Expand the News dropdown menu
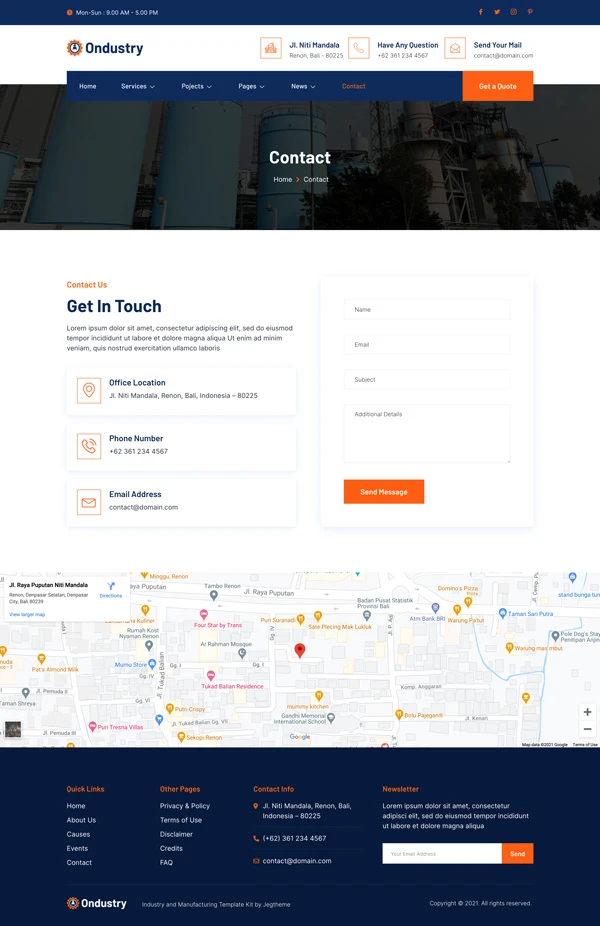This screenshot has width=600, height=926. [x=303, y=86]
